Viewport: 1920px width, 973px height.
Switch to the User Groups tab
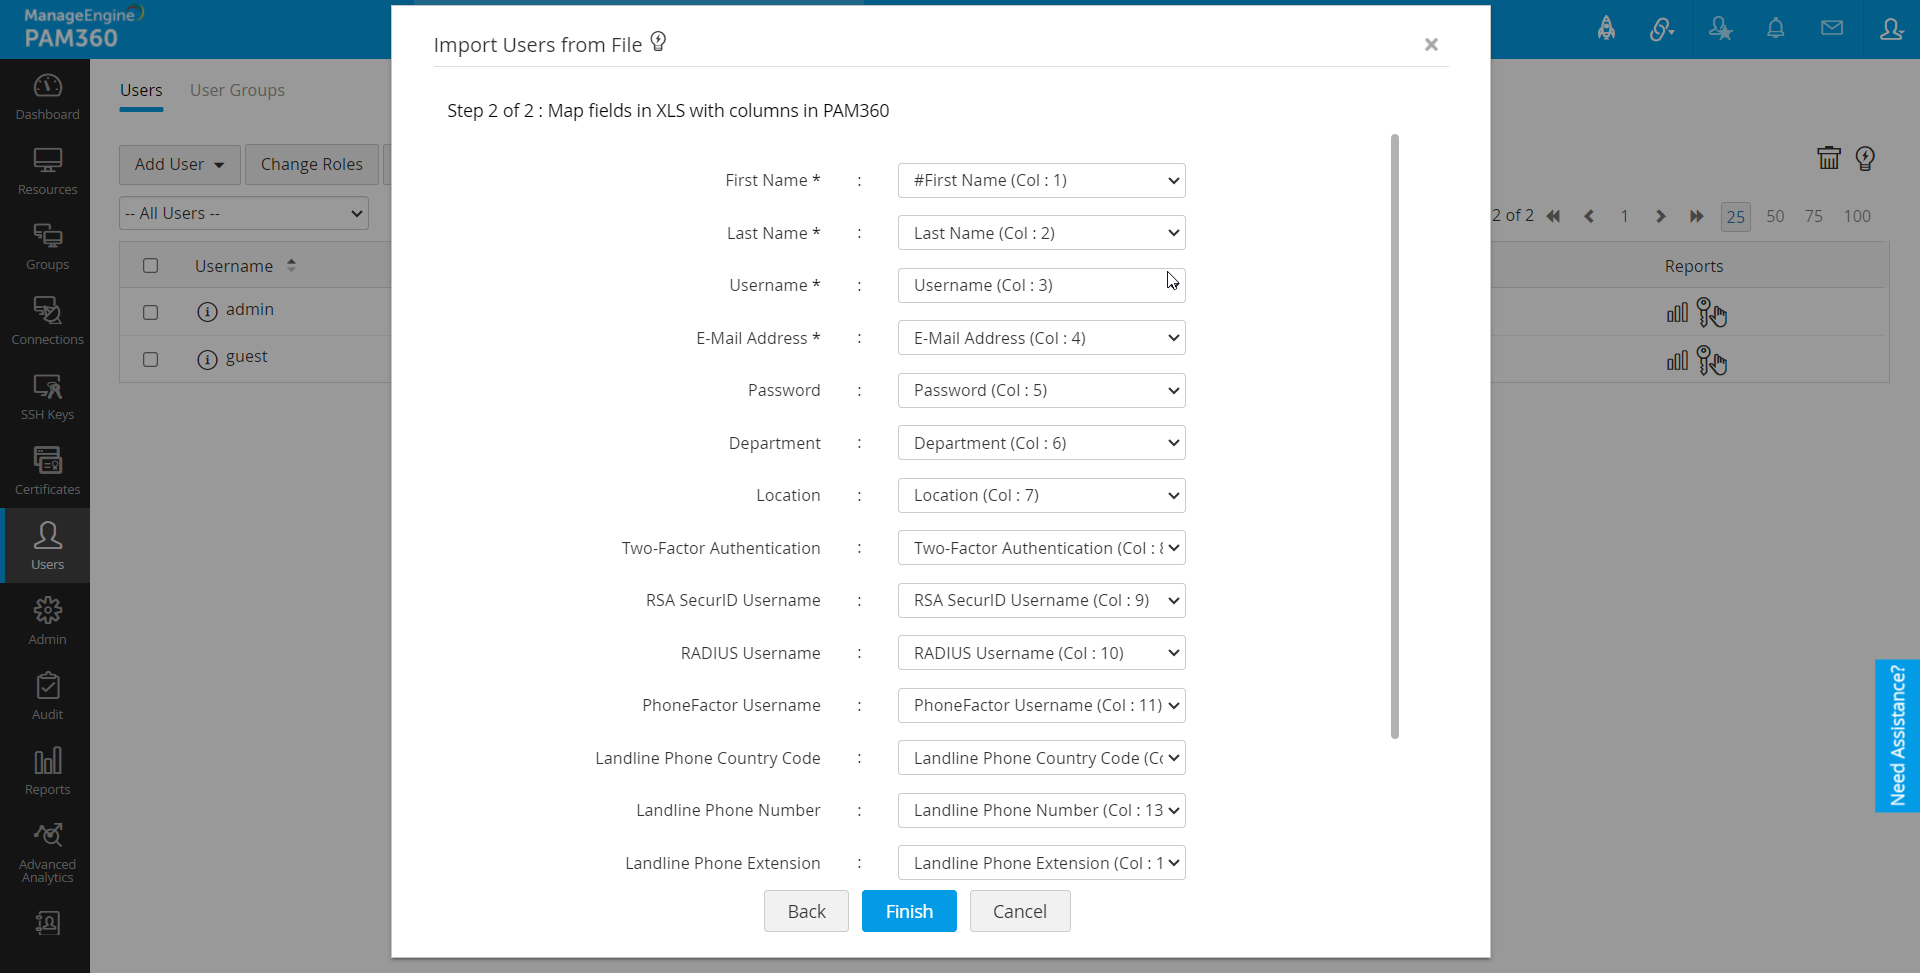point(237,90)
